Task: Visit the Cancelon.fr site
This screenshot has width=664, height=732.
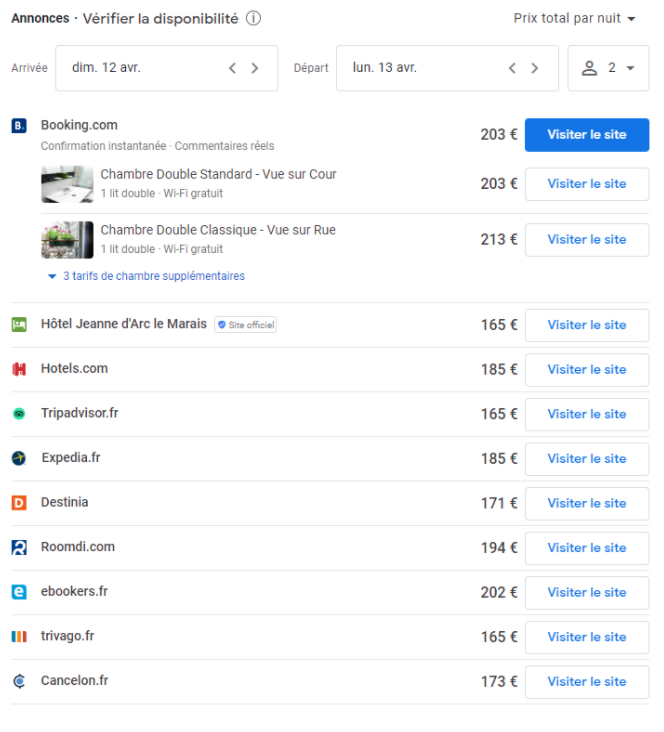Action: click(587, 682)
